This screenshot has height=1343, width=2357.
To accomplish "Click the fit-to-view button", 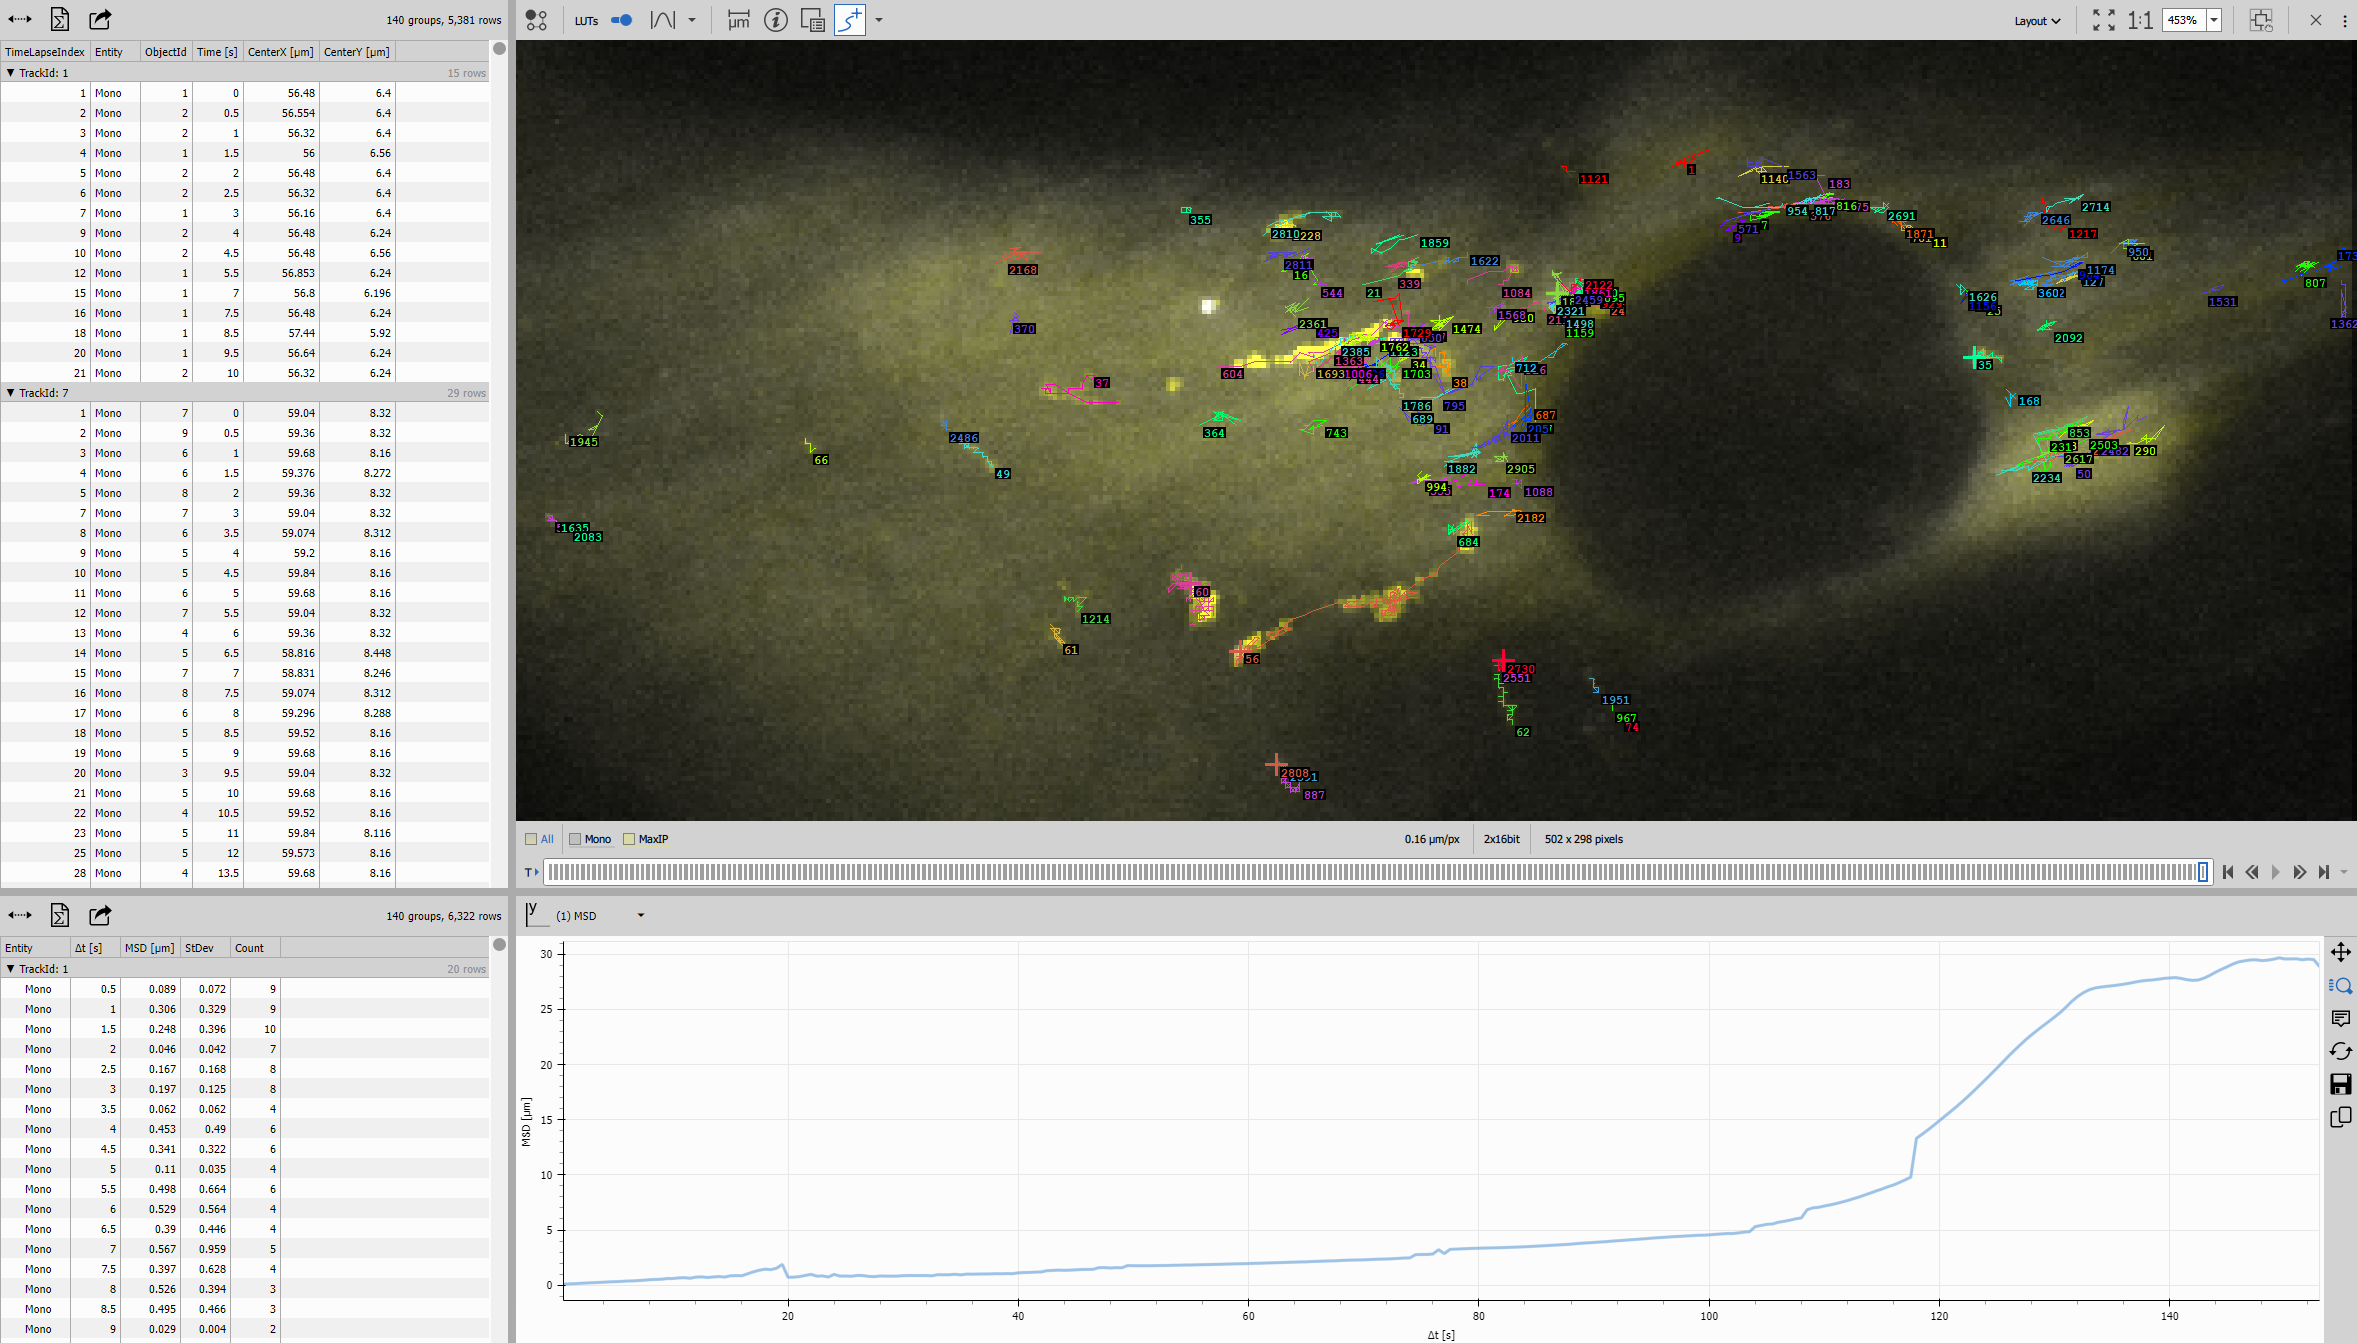I will (x=2104, y=19).
